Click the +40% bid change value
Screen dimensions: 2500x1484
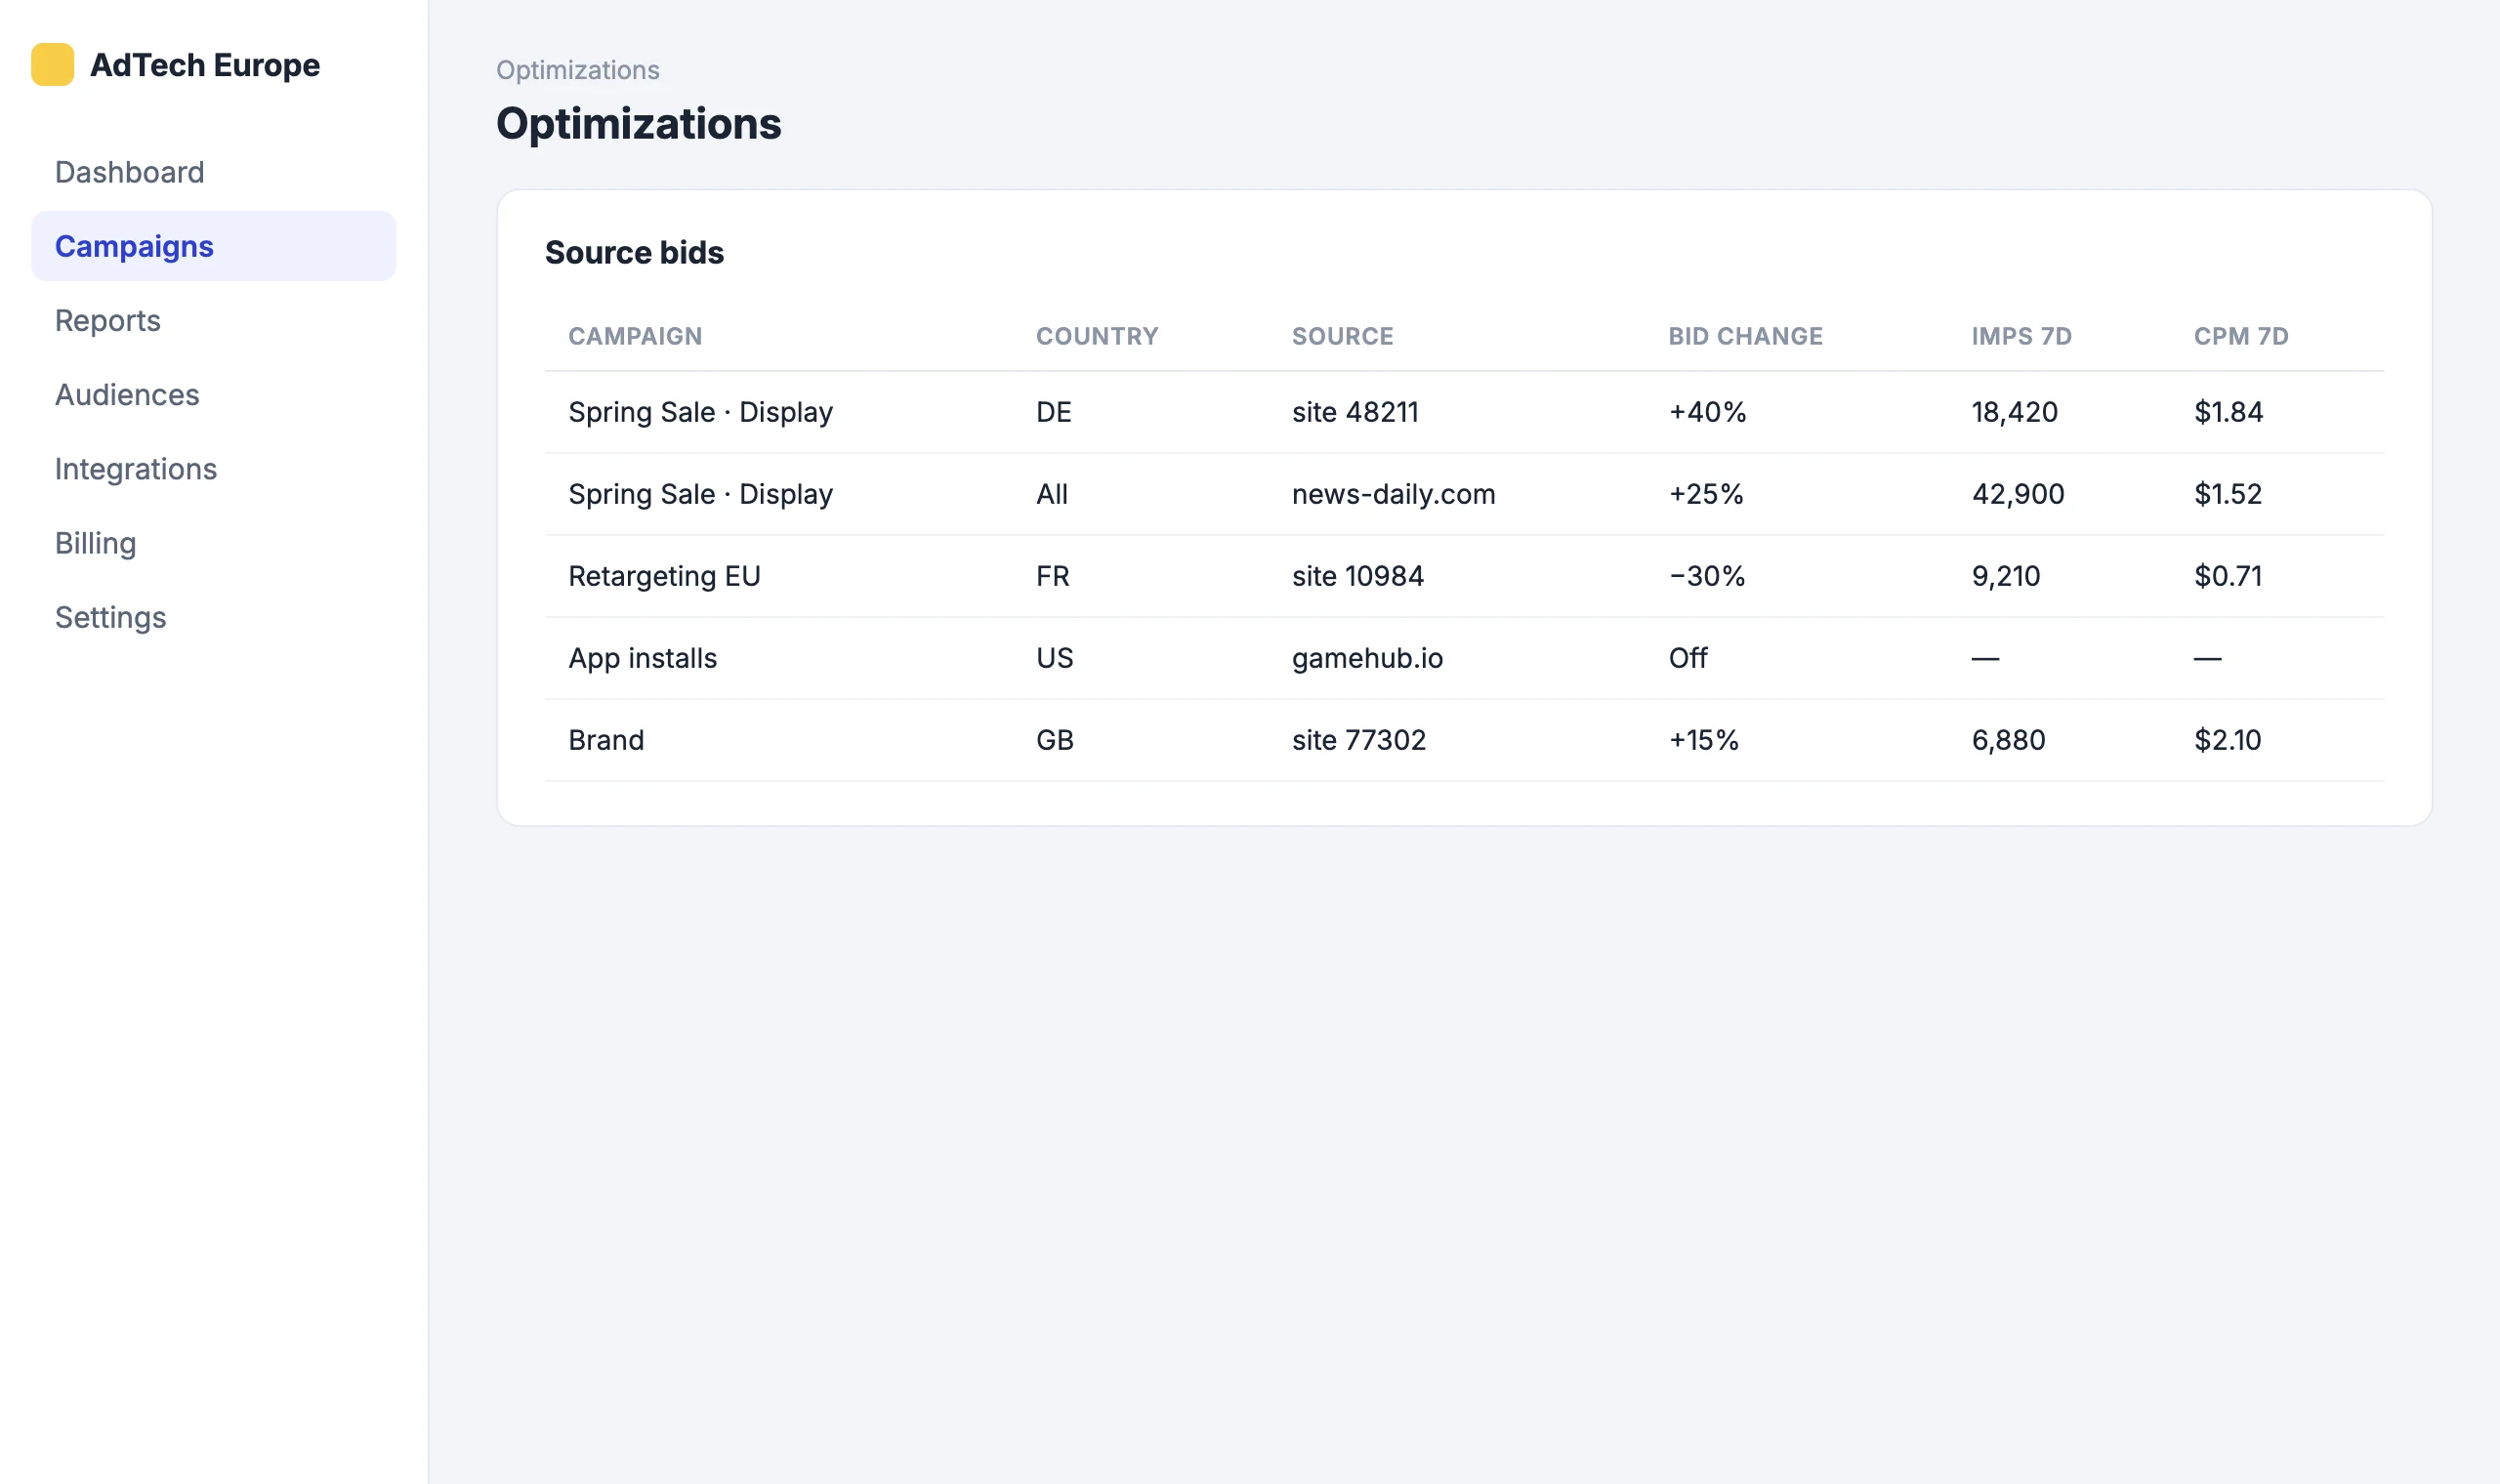click(1707, 412)
